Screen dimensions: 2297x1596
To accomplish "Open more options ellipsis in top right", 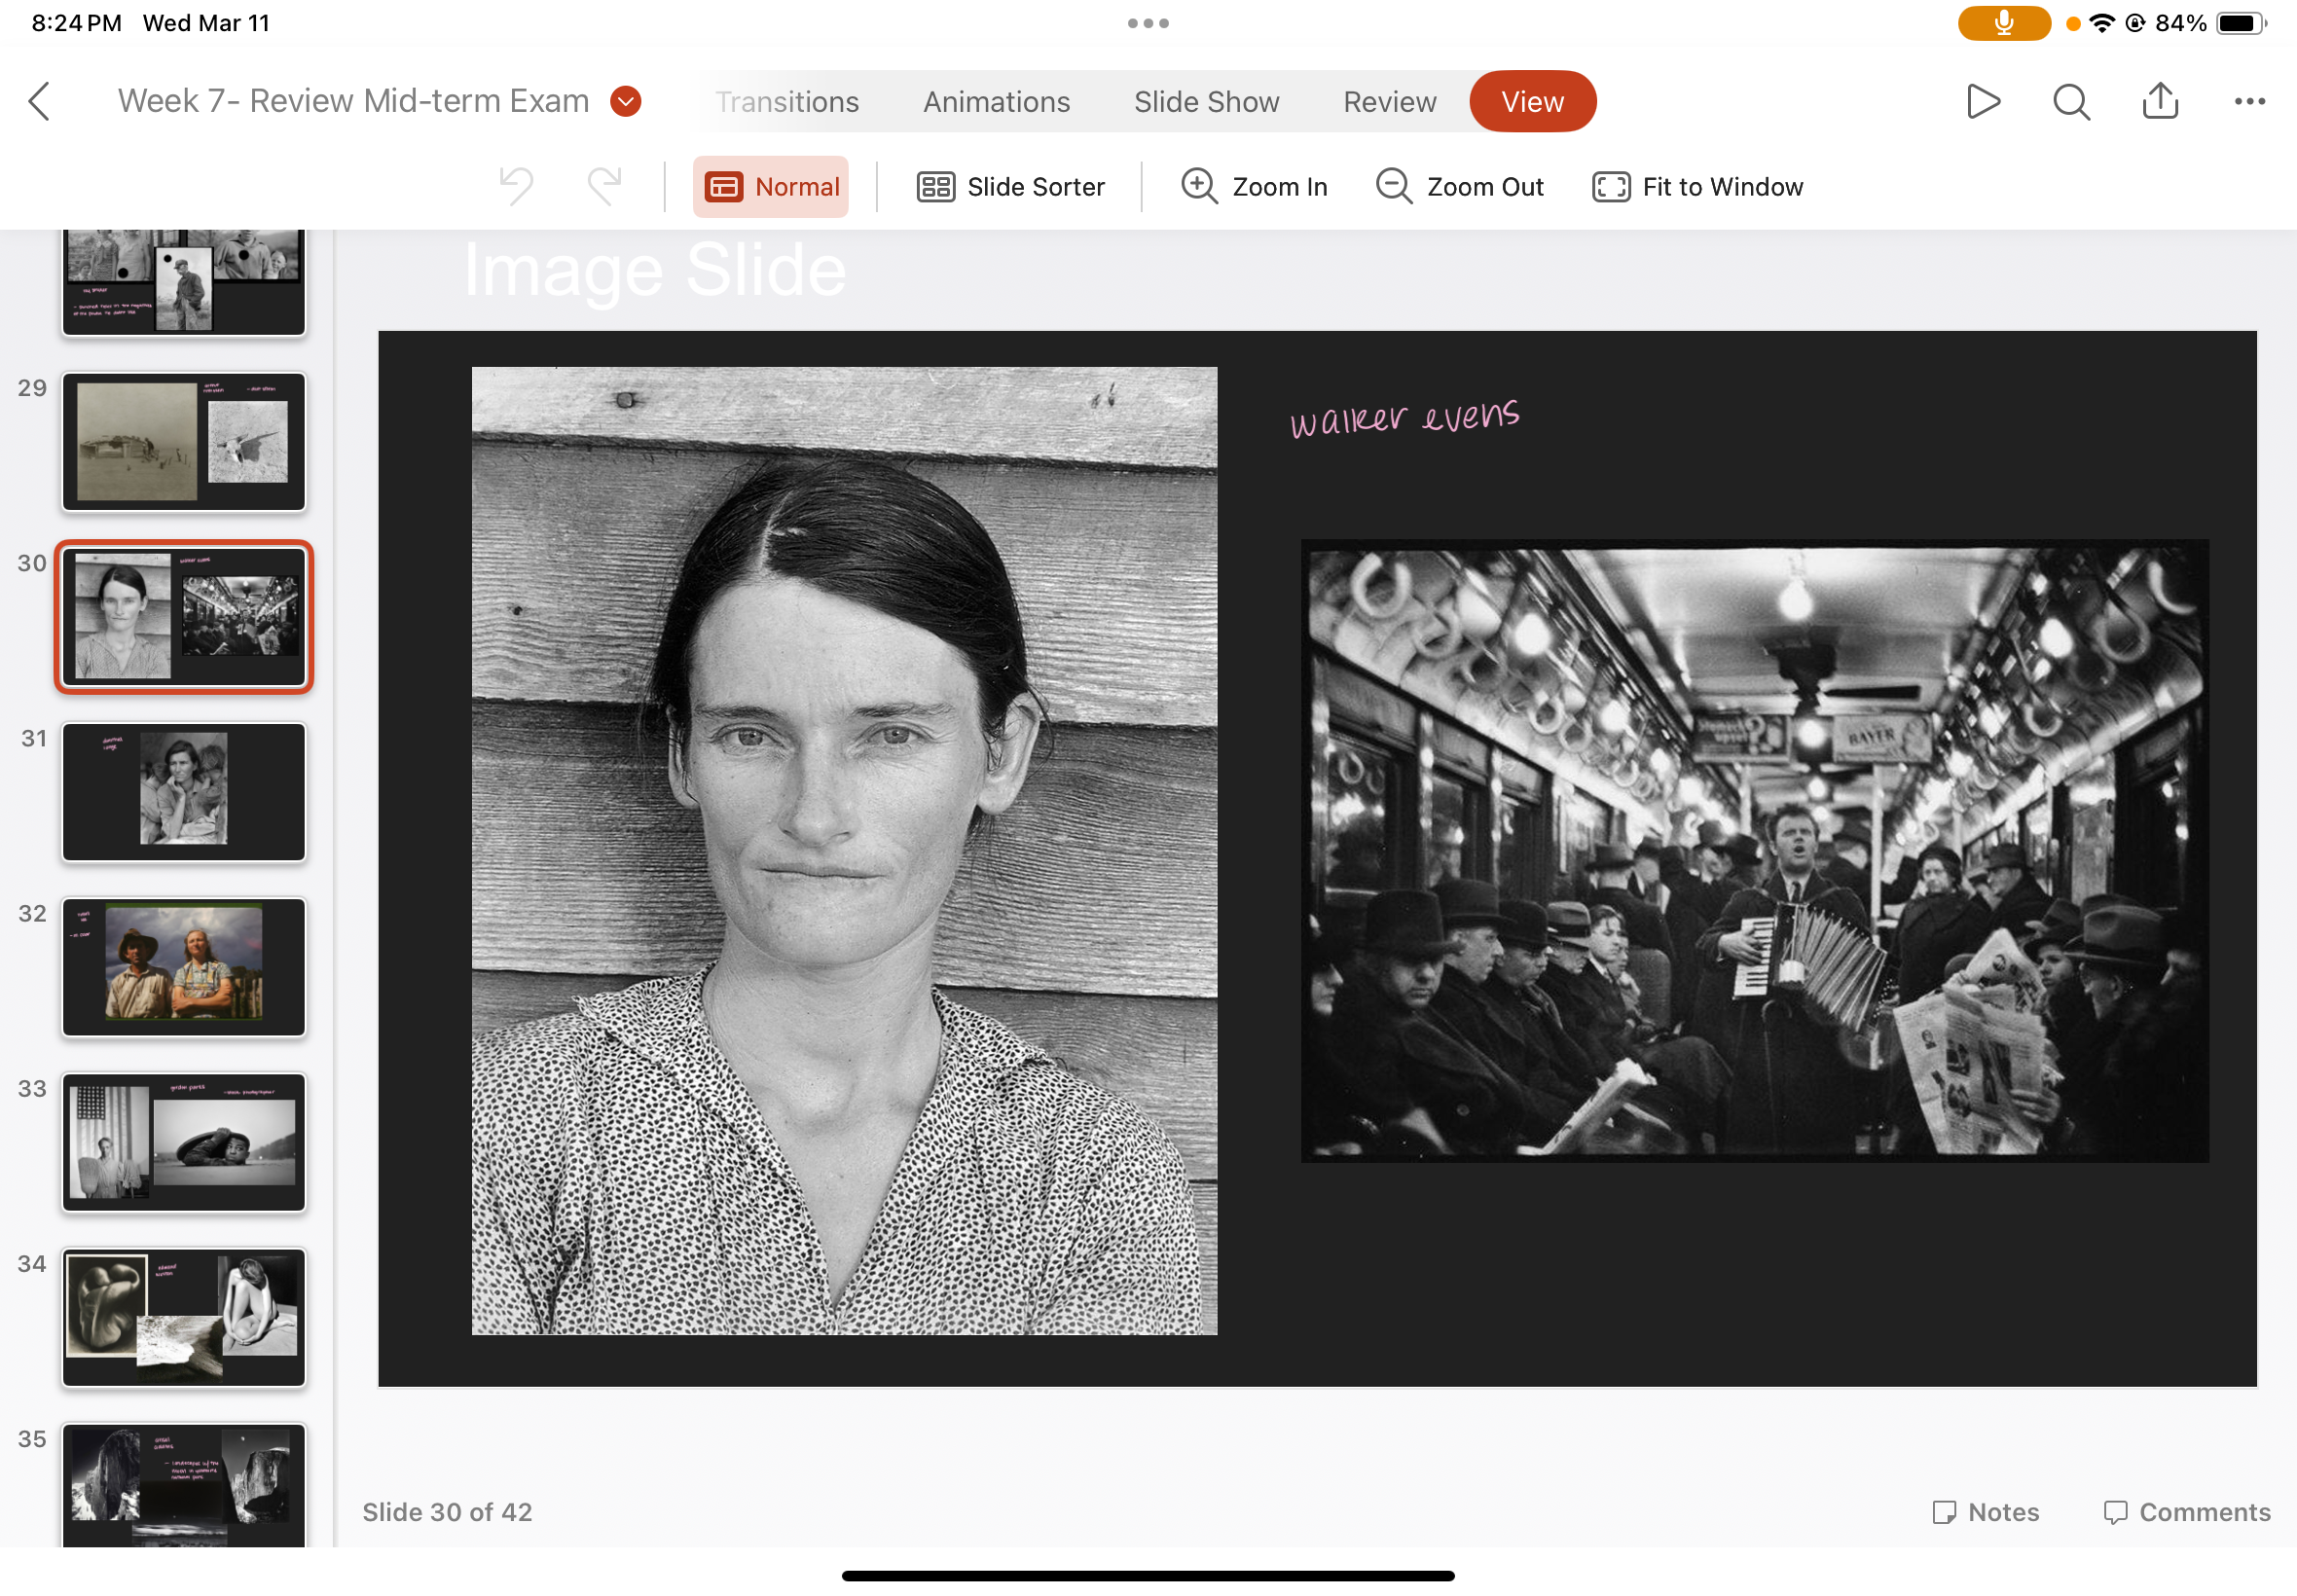I will pos(2249,101).
